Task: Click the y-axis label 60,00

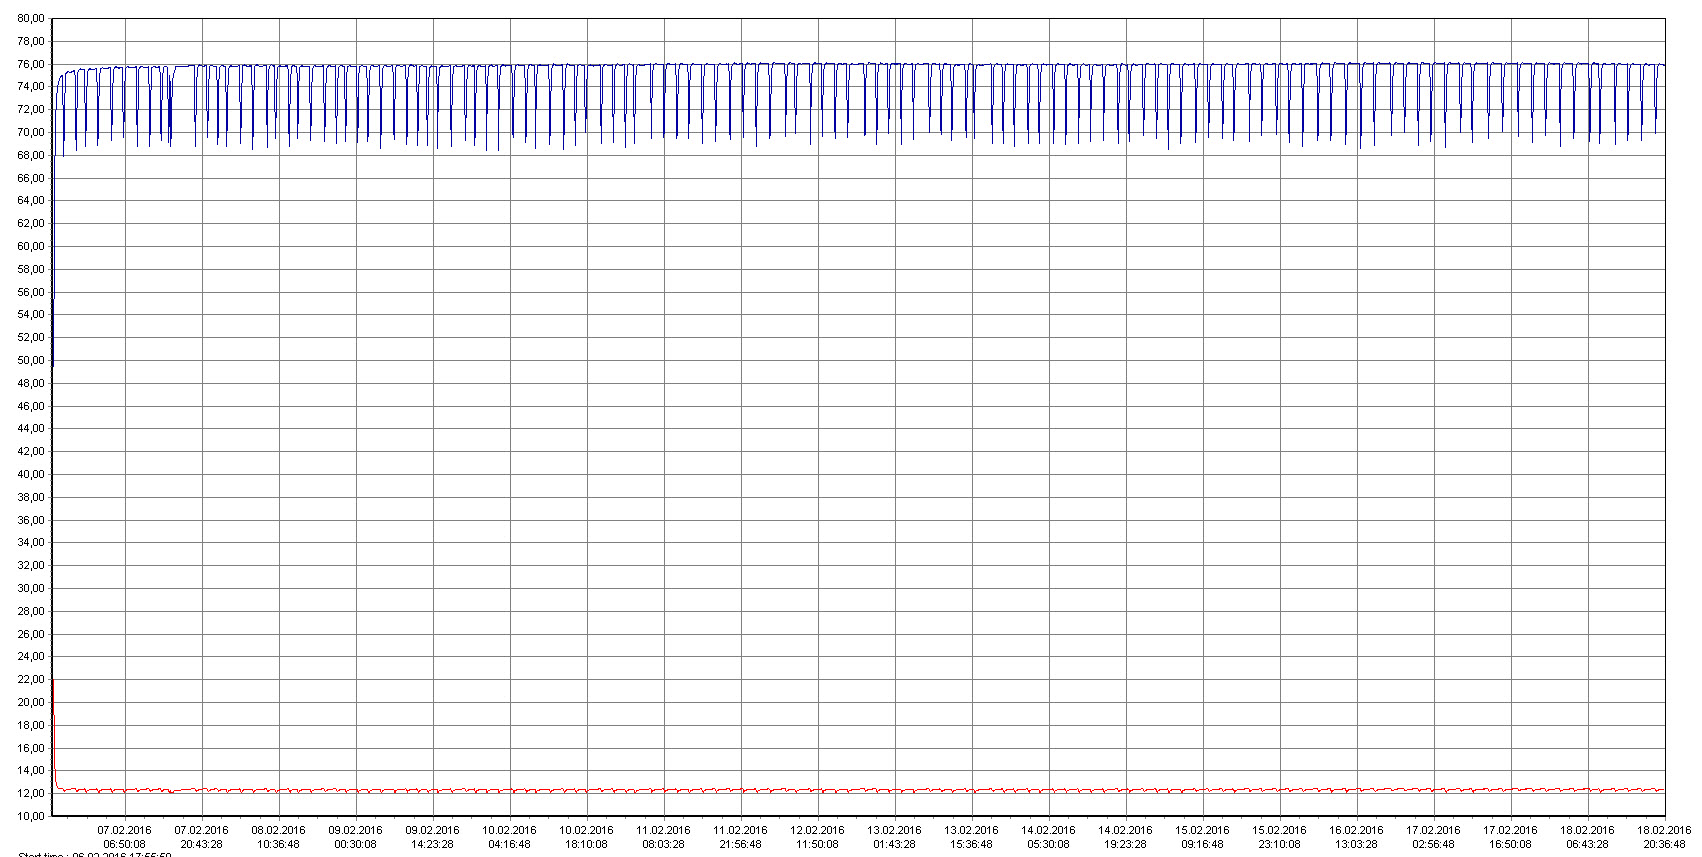Action: (x=31, y=246)
